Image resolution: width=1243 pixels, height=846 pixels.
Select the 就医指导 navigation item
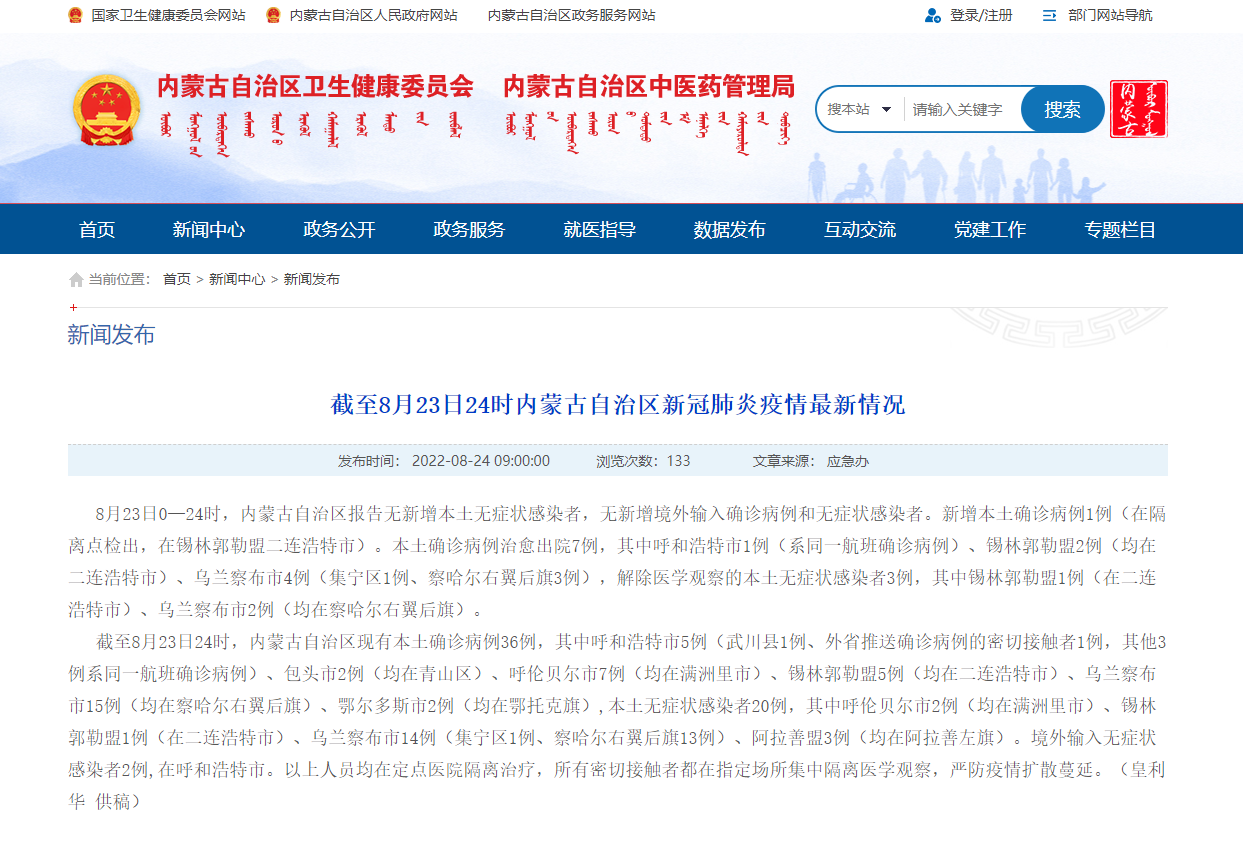click(600, 228)
